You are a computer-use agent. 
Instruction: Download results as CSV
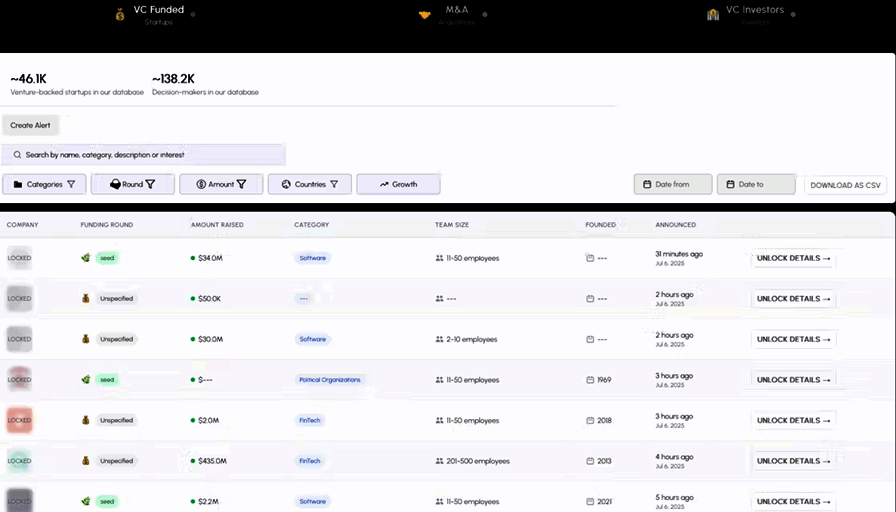(845, 185)
